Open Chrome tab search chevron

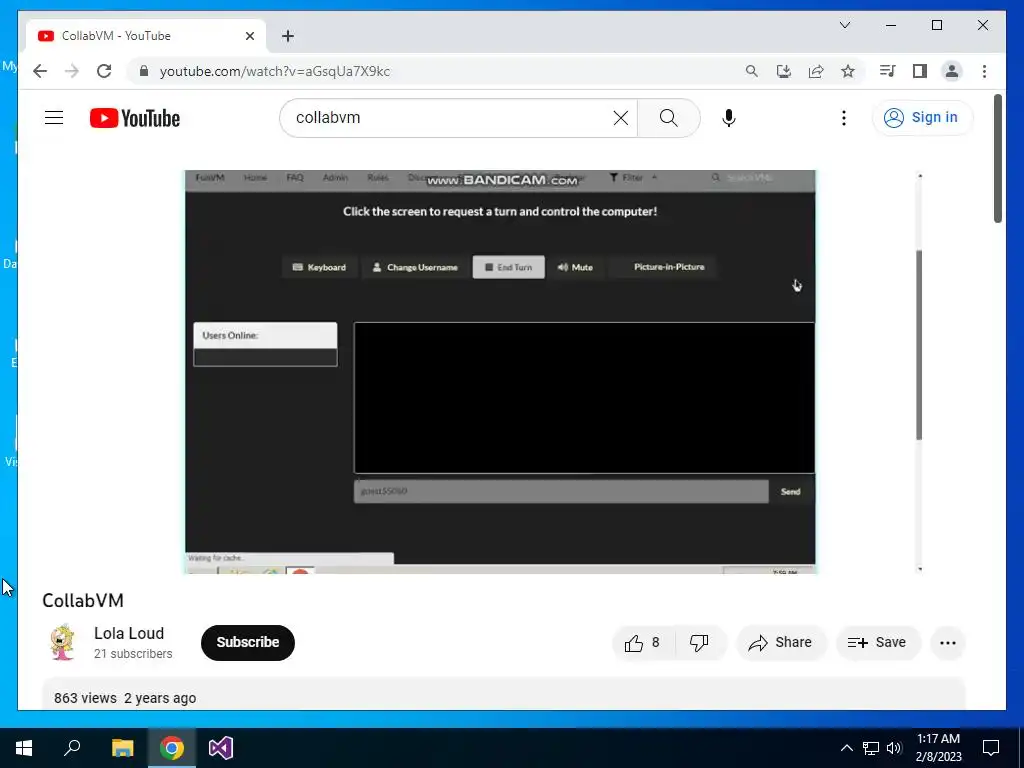(x=845, y=25)
